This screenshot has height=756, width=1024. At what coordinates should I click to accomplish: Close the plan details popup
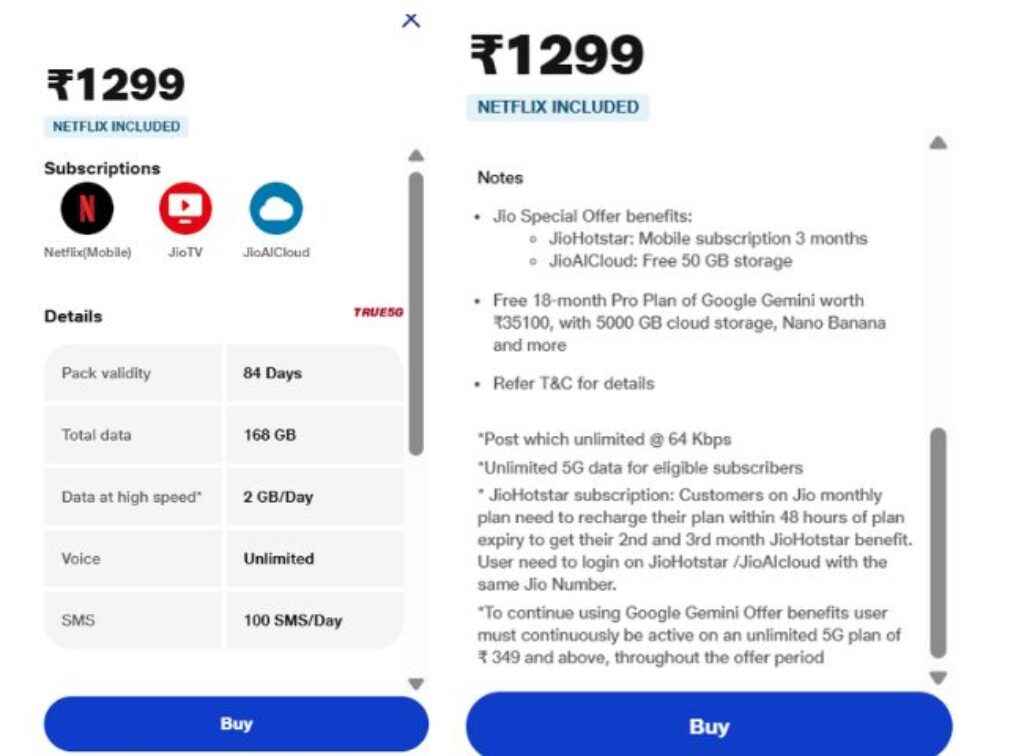[x=411, y=20]
